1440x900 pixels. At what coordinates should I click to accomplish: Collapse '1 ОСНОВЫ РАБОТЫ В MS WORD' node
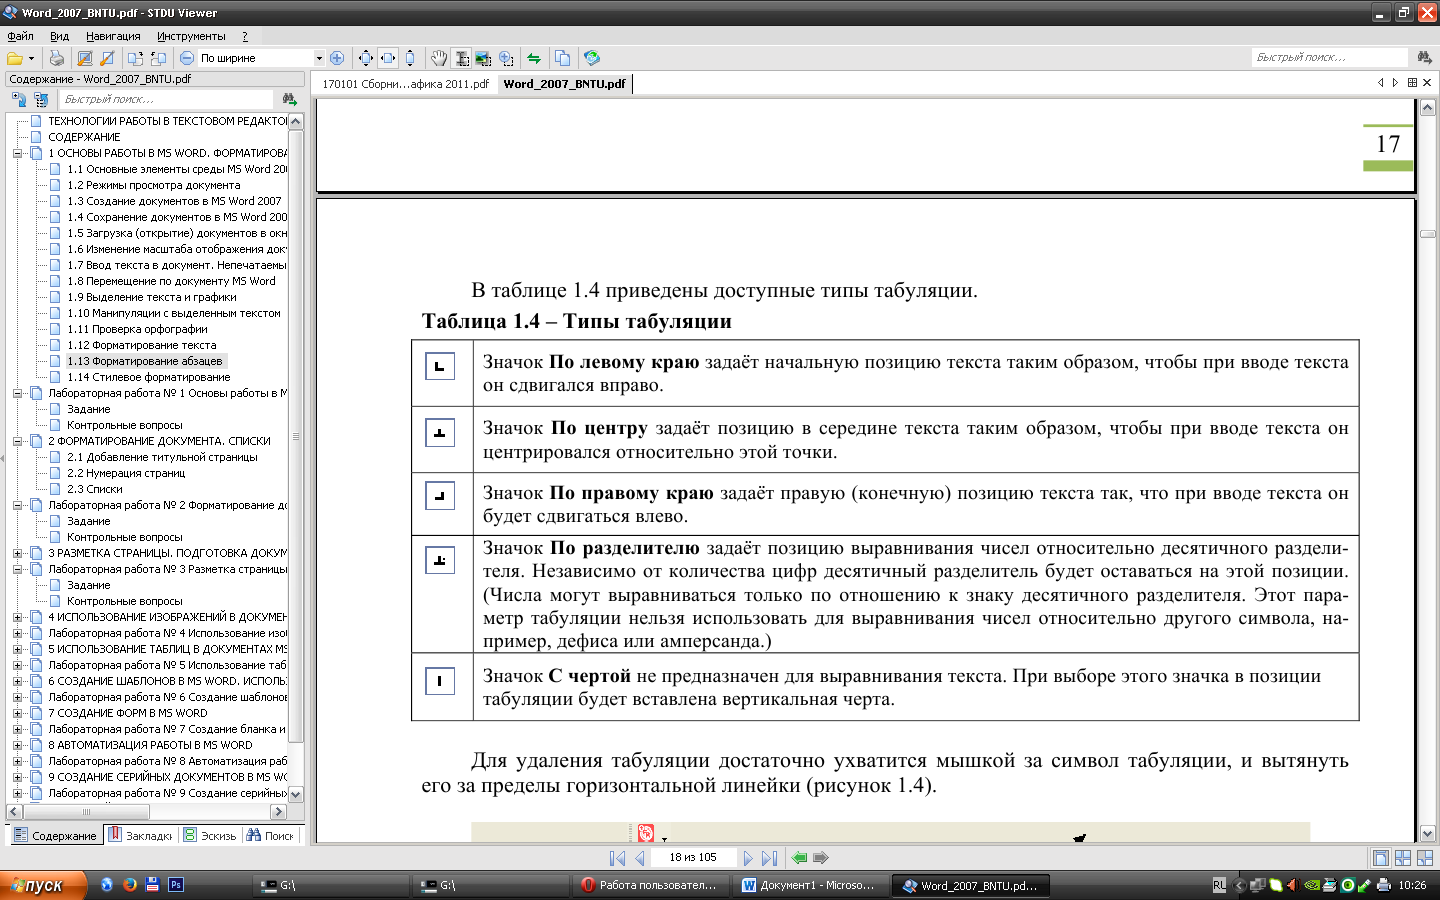pyautogui.click(x=17, y=153)
